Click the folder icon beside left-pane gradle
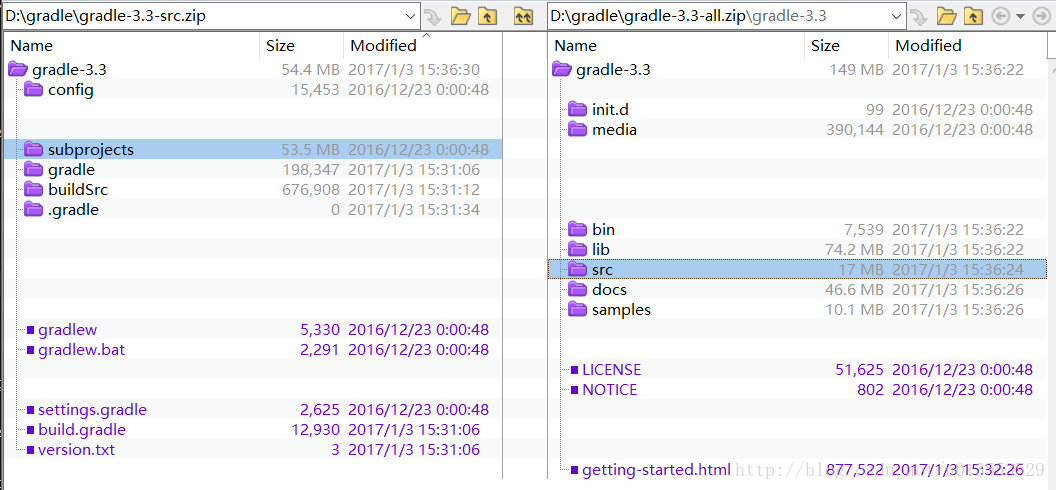Viewport: 1056px width, 490px height. tap(34, 170)
